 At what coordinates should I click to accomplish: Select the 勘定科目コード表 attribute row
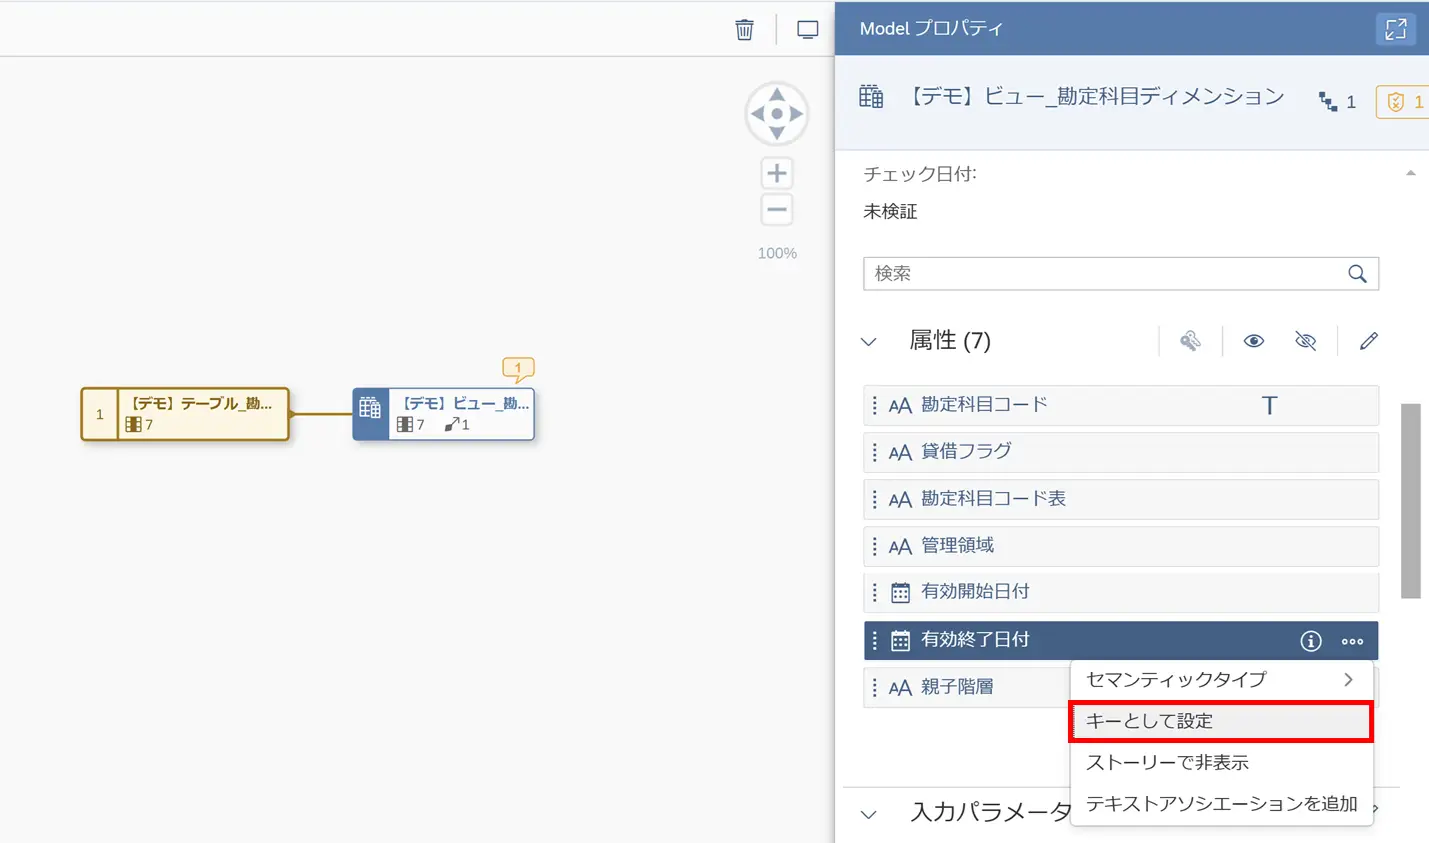click(1121, 499)
